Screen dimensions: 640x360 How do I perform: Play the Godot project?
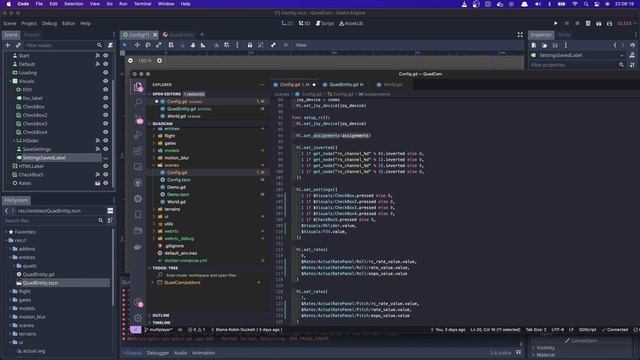coord(556,24)
